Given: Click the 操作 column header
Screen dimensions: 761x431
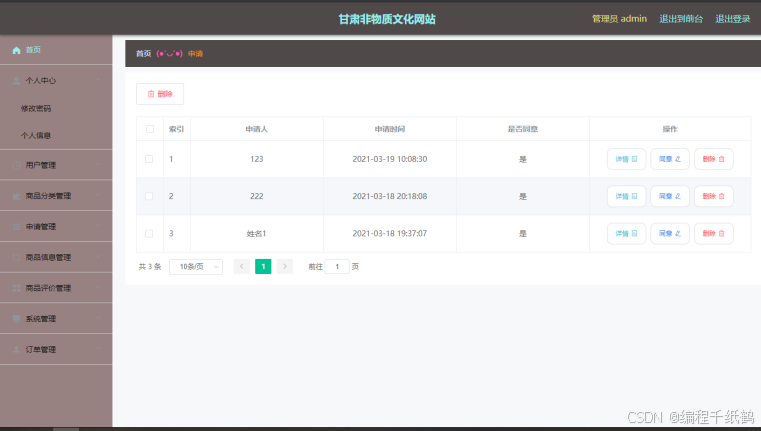Looking at the screenshot, I should [670, 129].
